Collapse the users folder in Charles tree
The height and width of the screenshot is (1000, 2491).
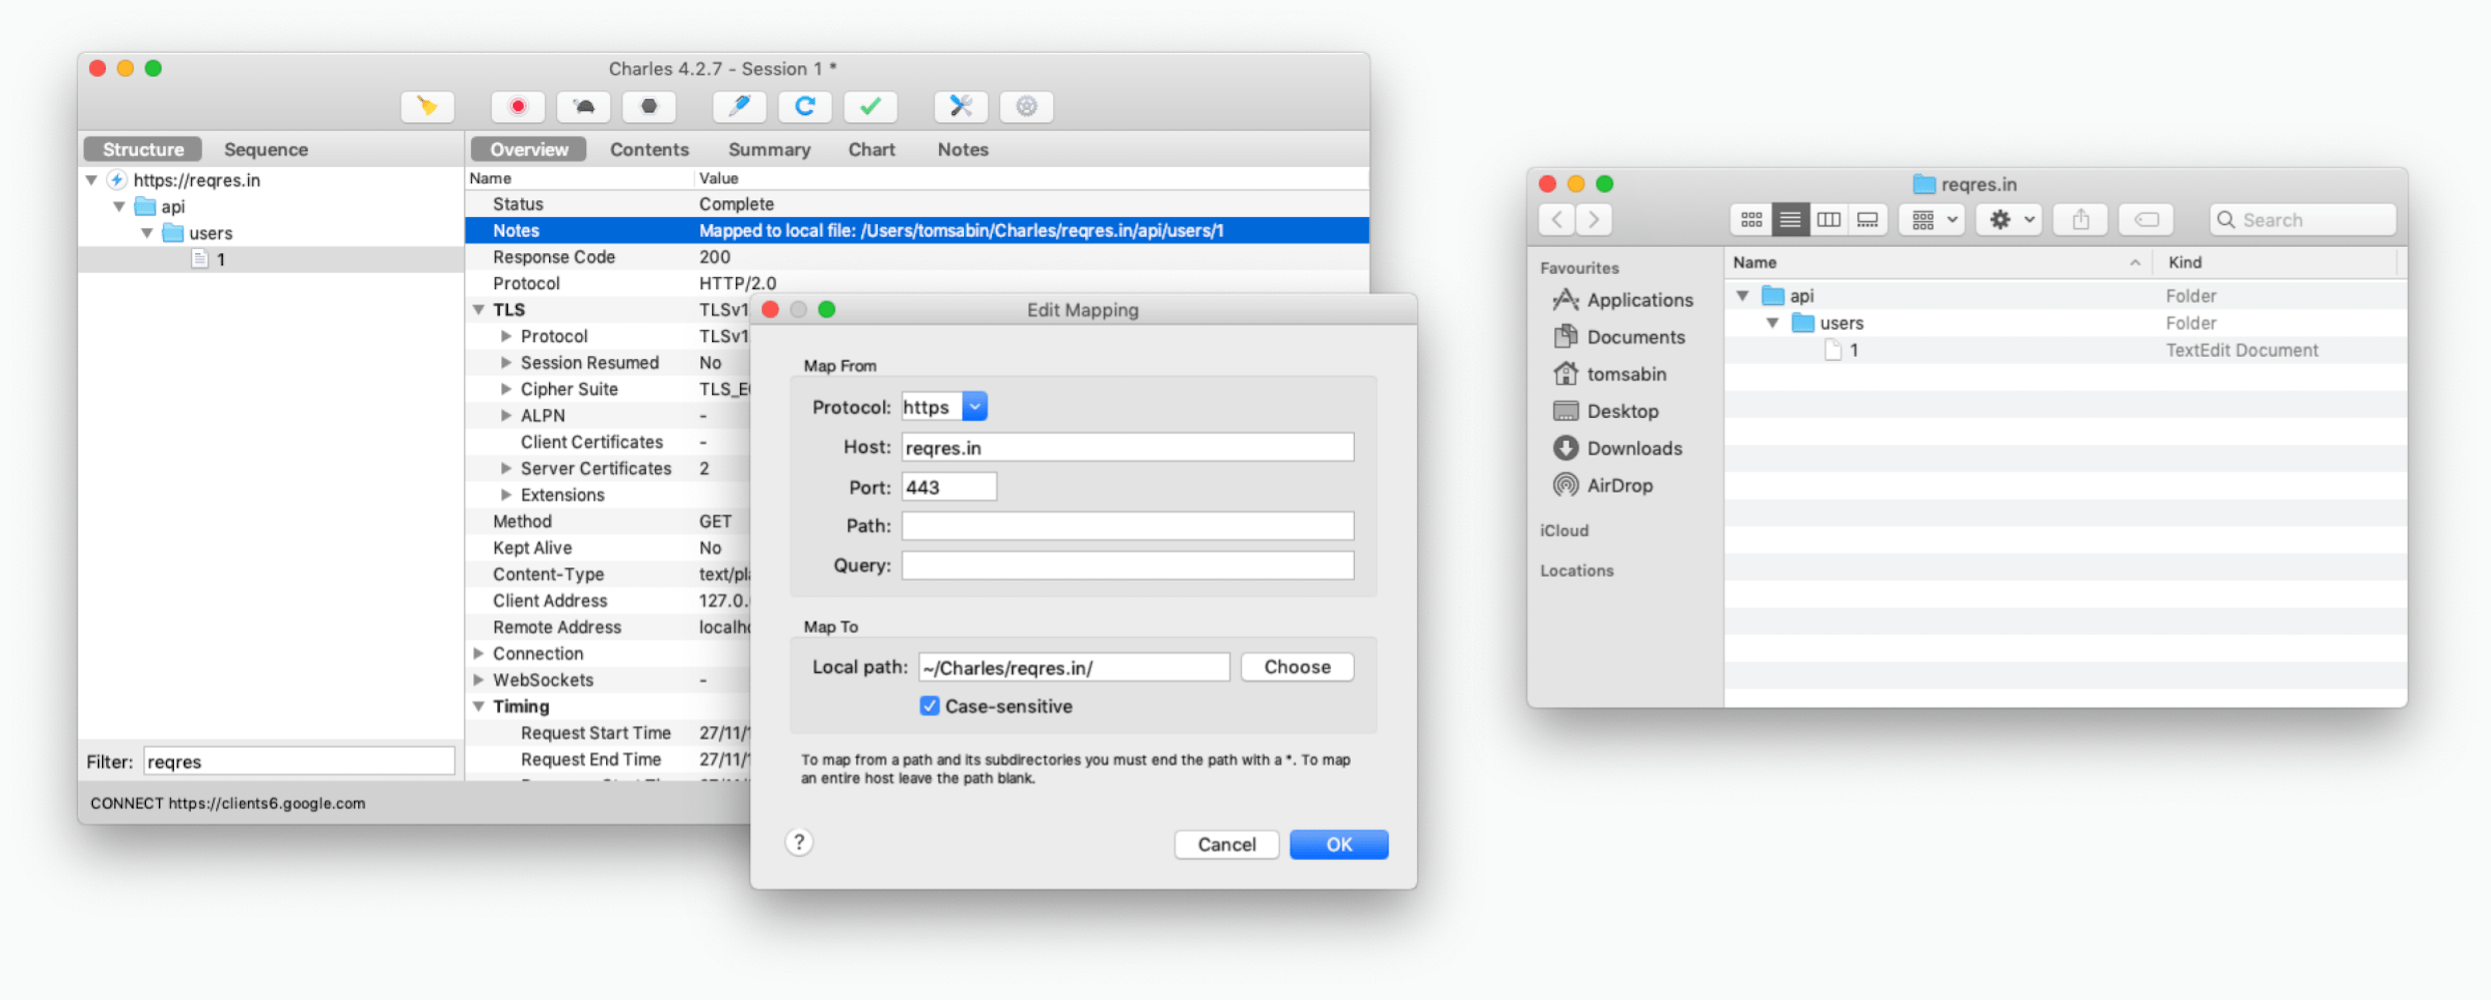coord(147,233)
